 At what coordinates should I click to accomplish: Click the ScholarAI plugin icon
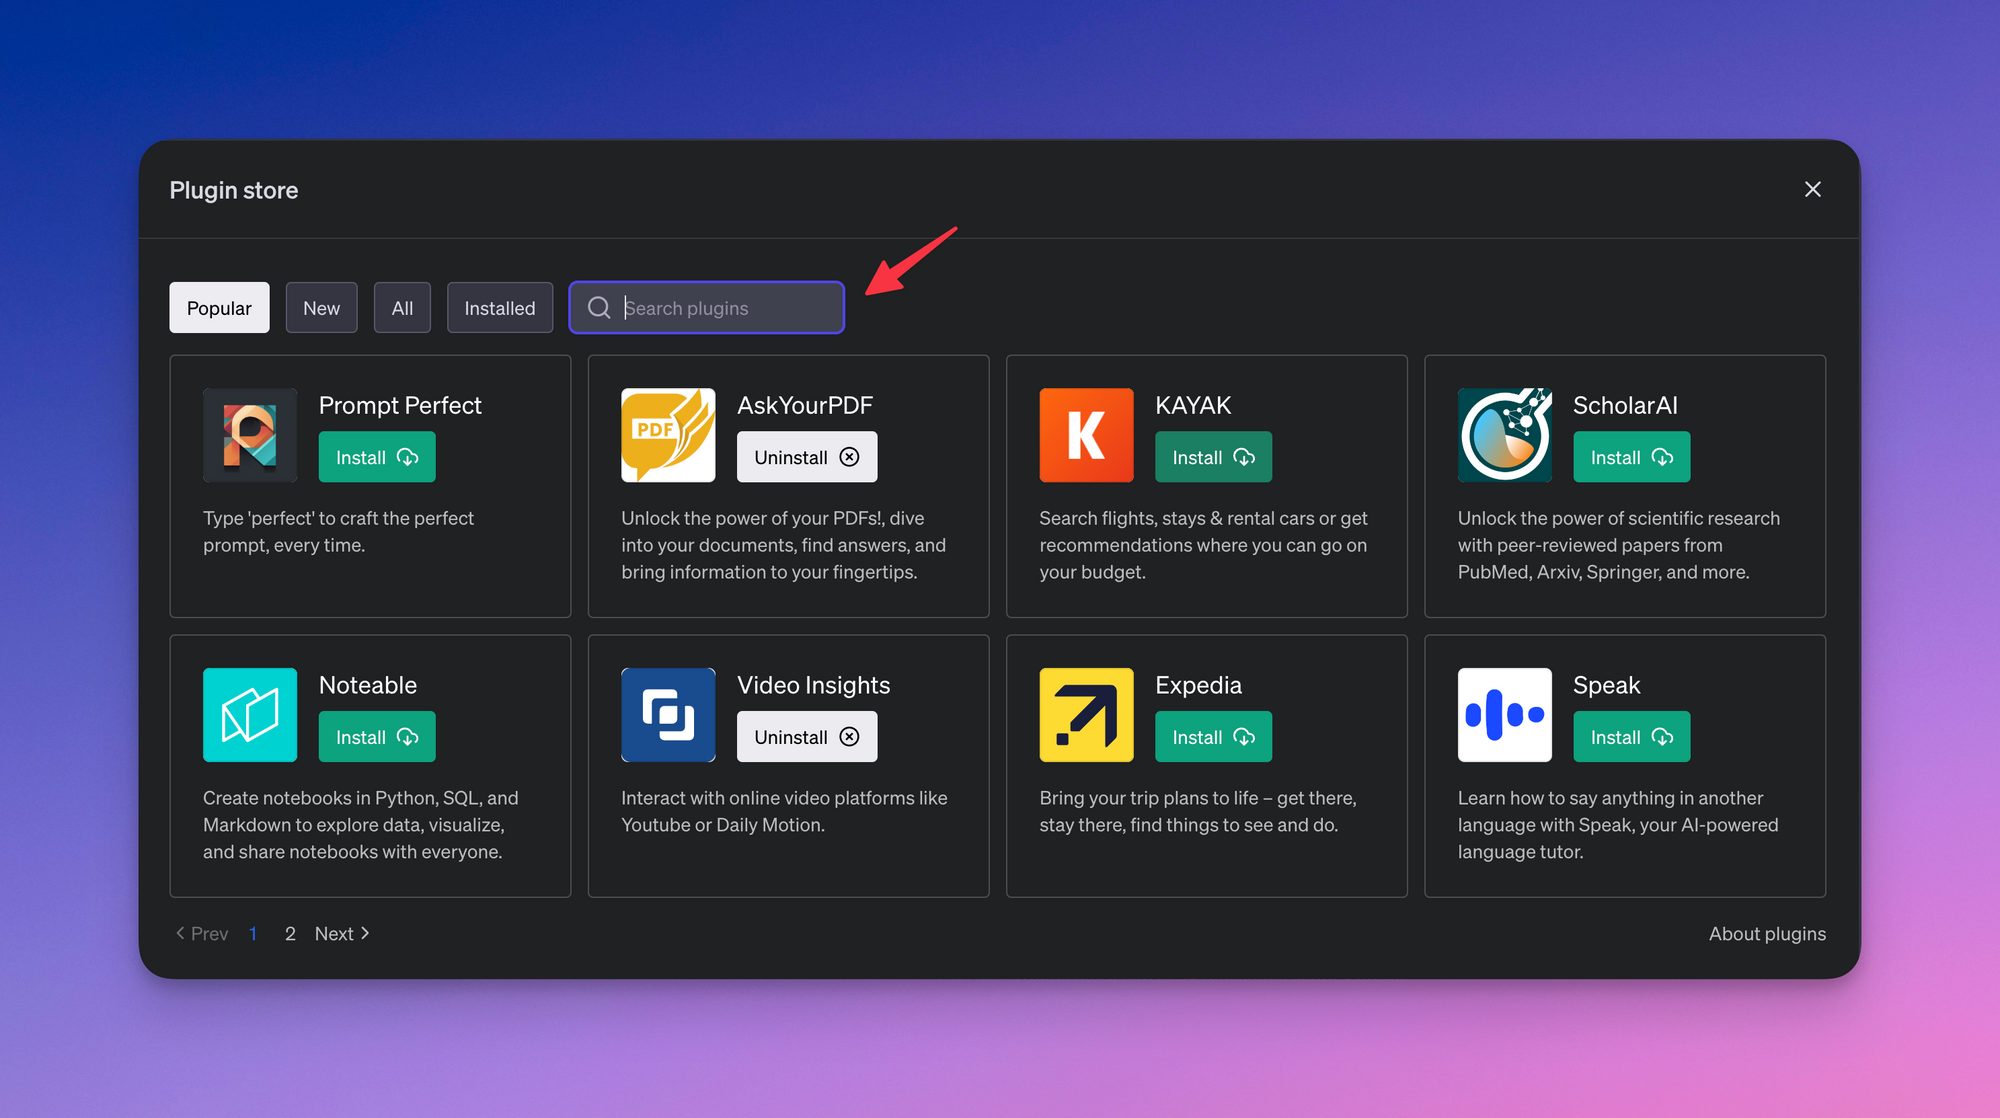point(1504,435)
